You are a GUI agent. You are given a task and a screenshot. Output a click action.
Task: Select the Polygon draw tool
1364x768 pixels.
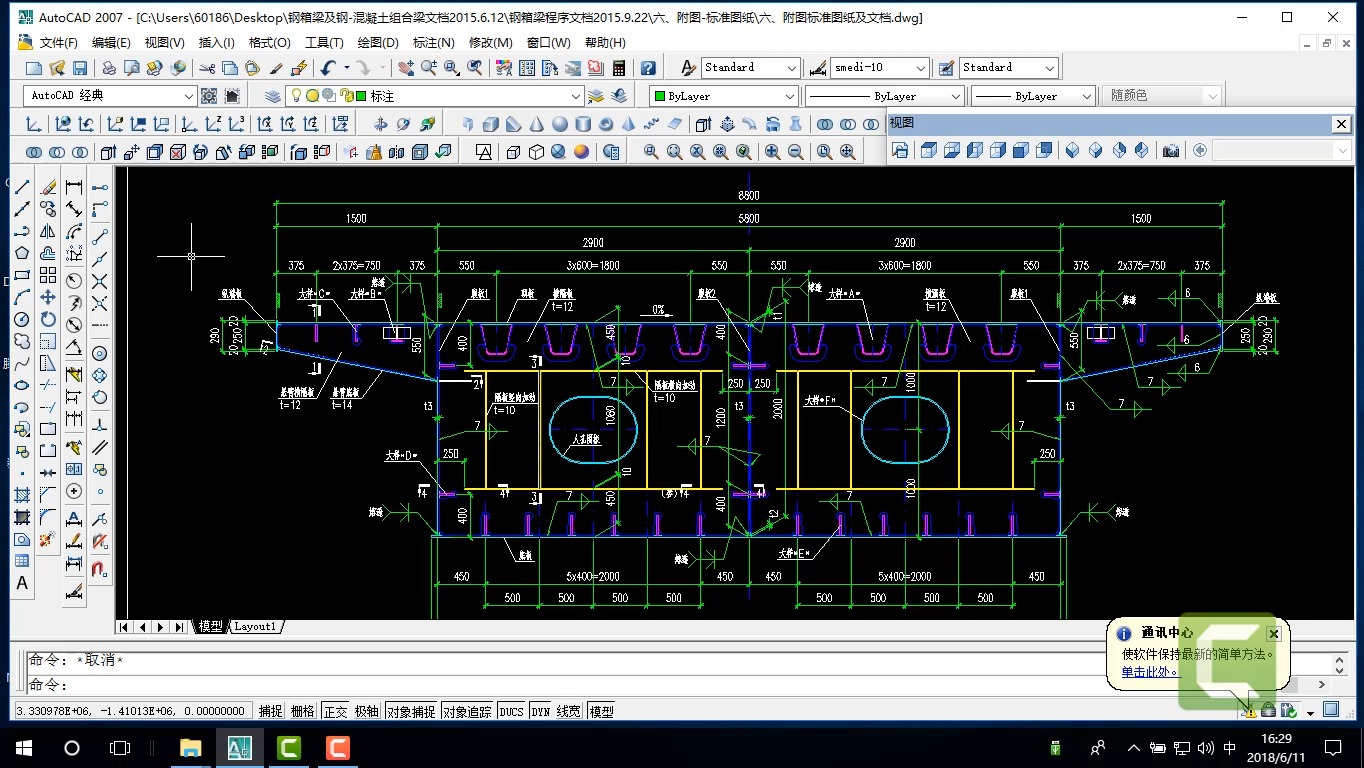(22, 253)
